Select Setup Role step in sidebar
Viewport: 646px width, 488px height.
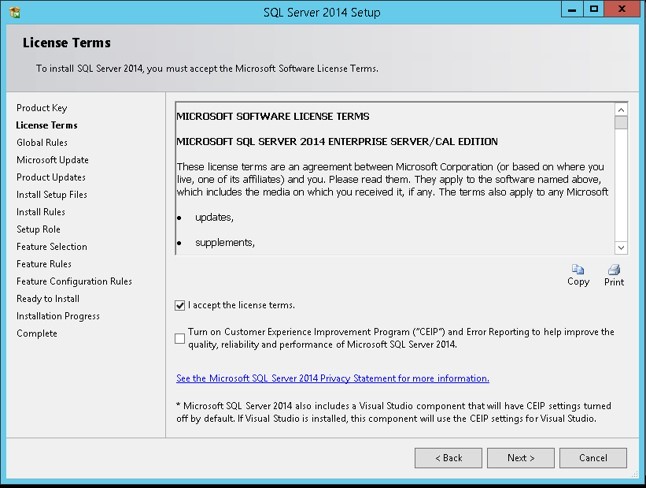38,229
